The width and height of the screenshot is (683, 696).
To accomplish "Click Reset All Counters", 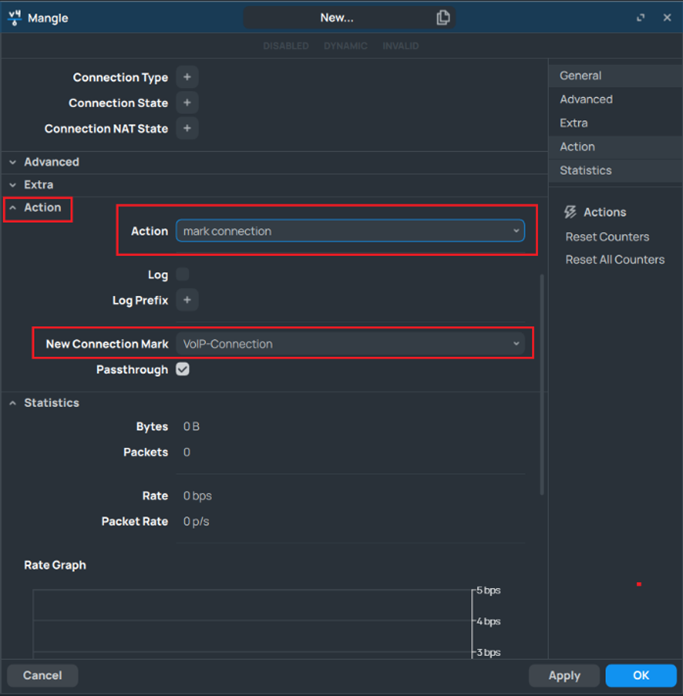I will [614, 259].
